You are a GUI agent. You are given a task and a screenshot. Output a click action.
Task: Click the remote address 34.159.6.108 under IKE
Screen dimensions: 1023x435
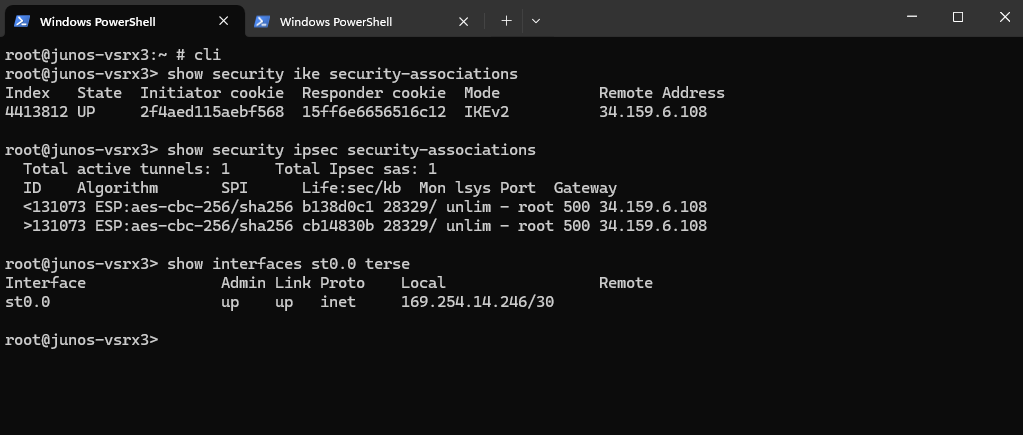pos(652,112)
